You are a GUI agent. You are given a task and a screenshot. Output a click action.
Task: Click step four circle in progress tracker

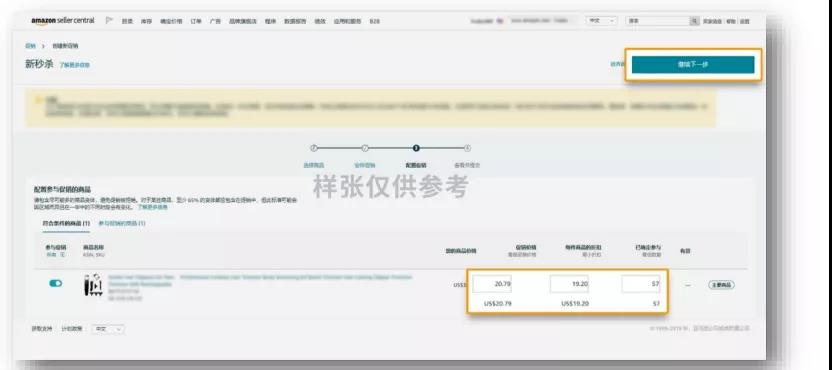467,148
